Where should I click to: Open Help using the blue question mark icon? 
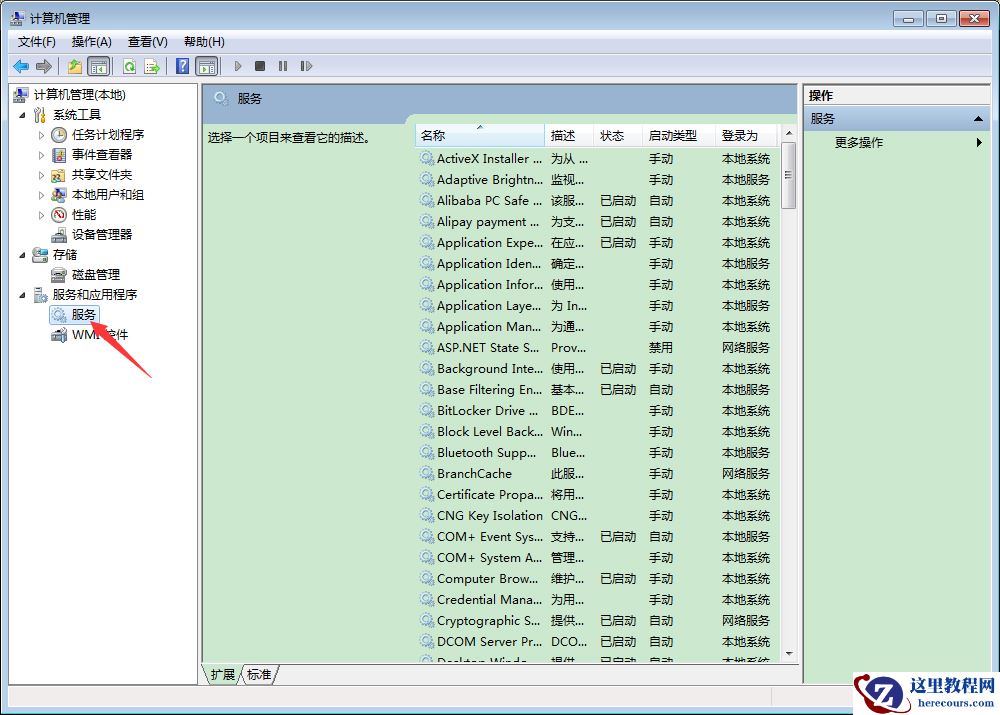(182, 65)
